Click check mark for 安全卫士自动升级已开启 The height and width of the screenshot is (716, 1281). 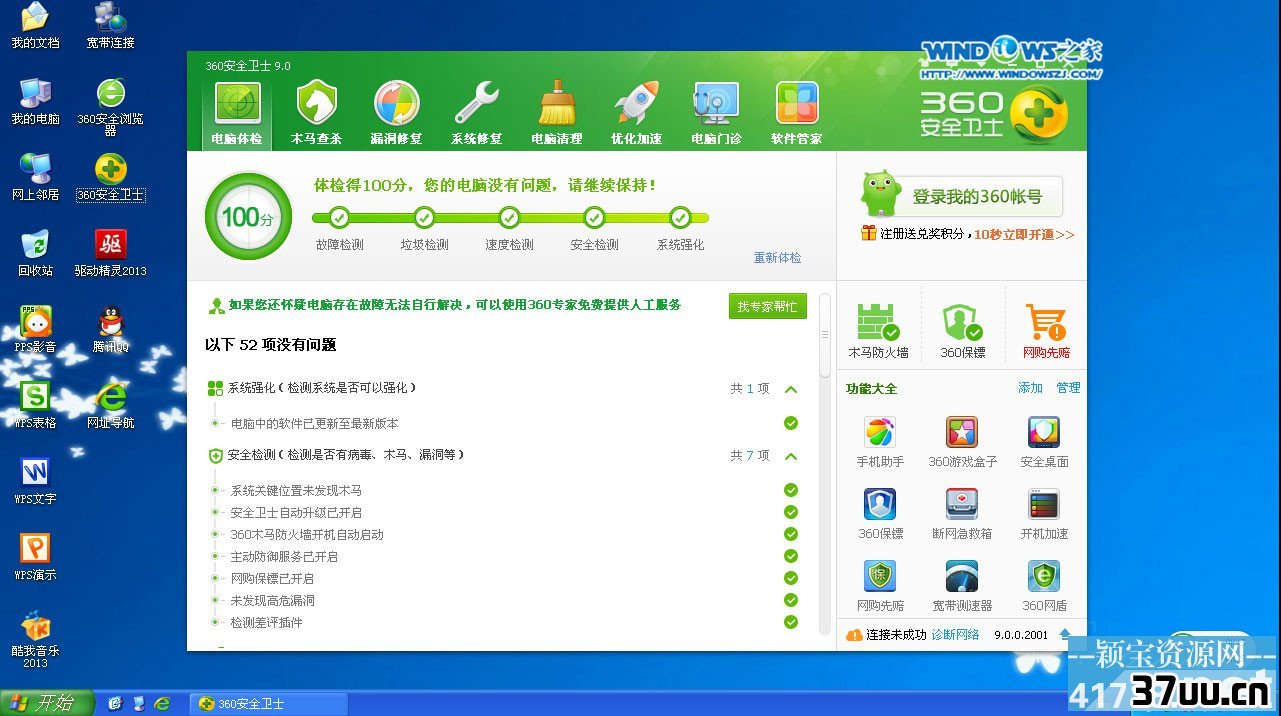791,512
